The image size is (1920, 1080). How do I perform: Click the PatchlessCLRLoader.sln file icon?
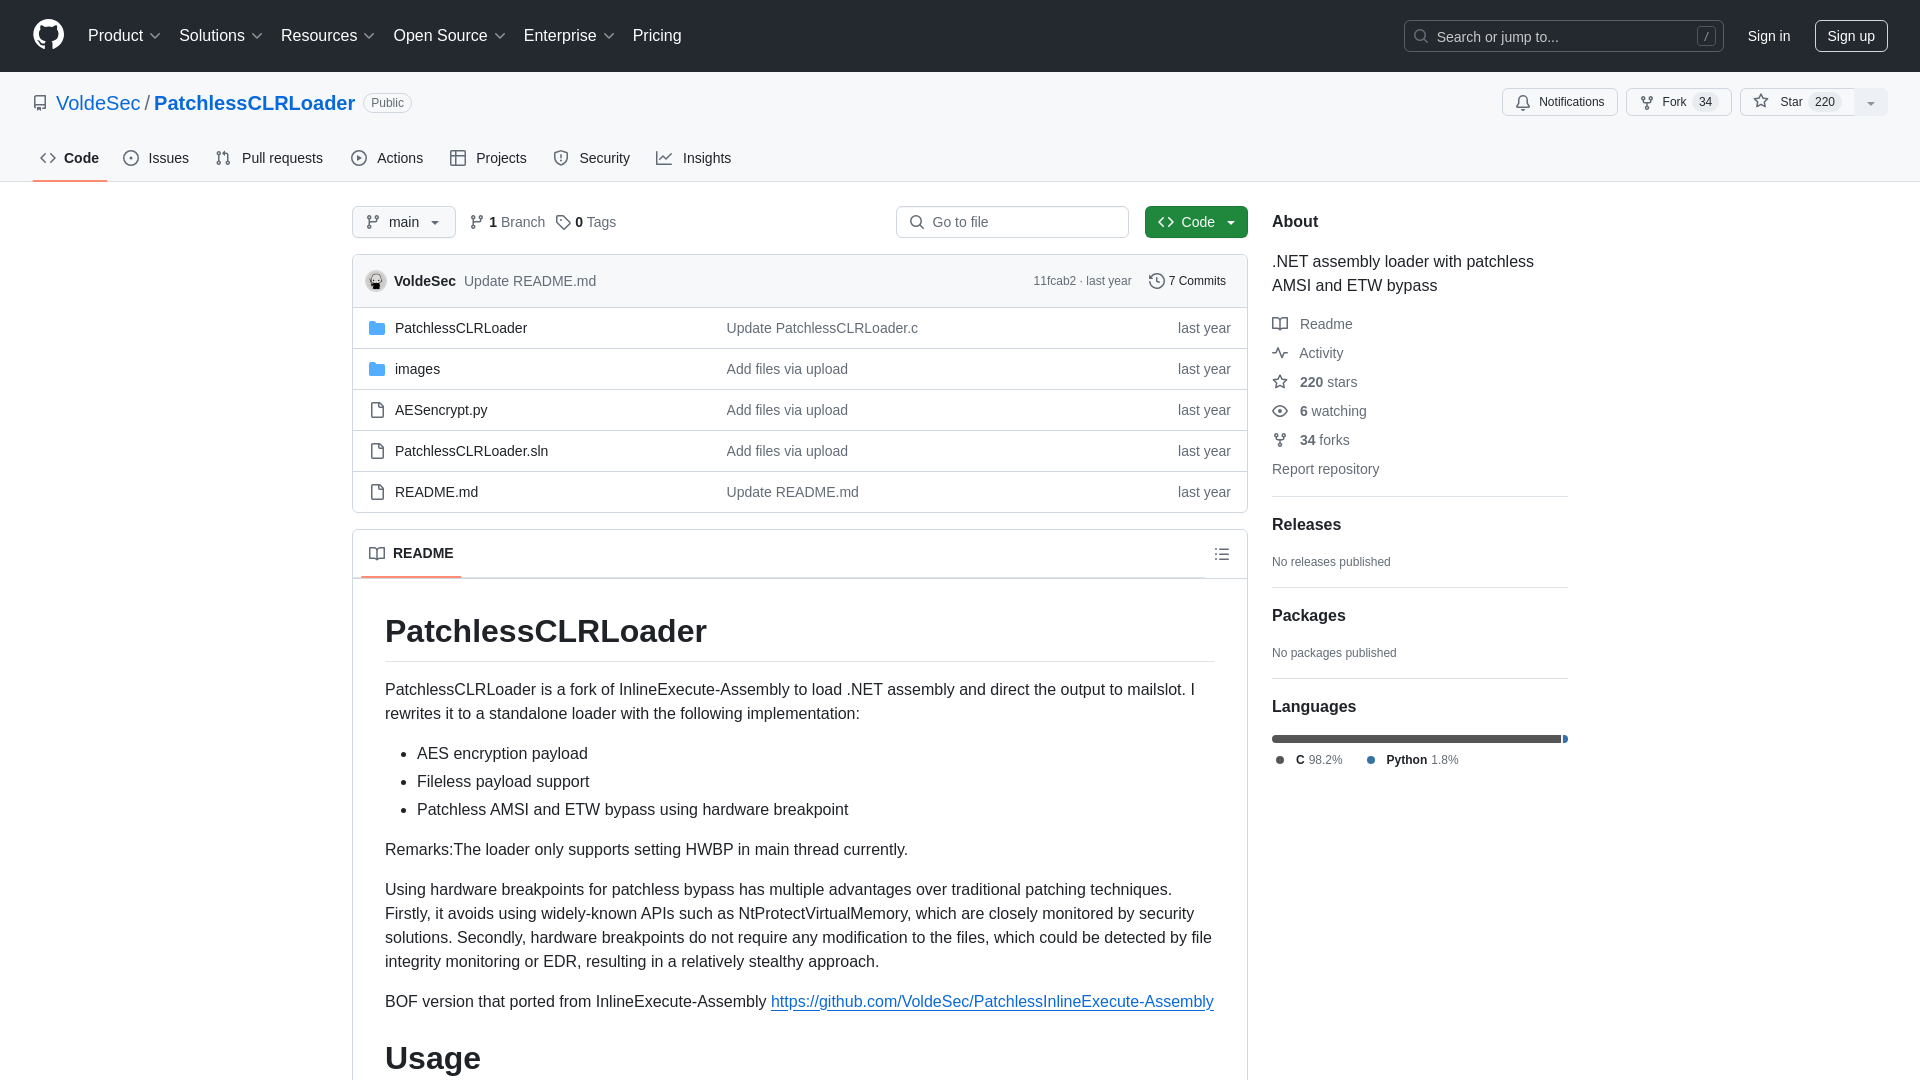click(x=377, y=451)
